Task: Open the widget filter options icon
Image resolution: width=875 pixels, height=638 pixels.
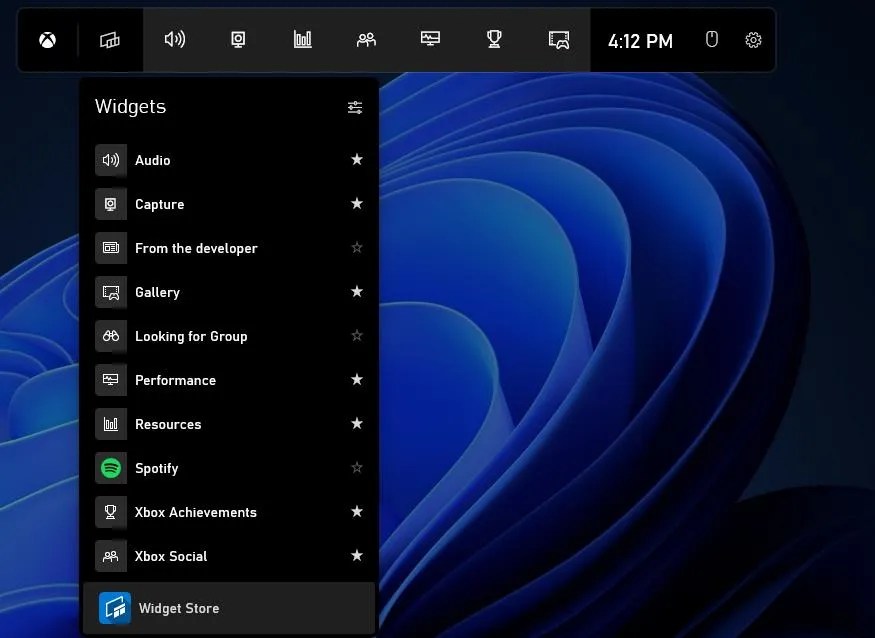Action: click(355, 107)
